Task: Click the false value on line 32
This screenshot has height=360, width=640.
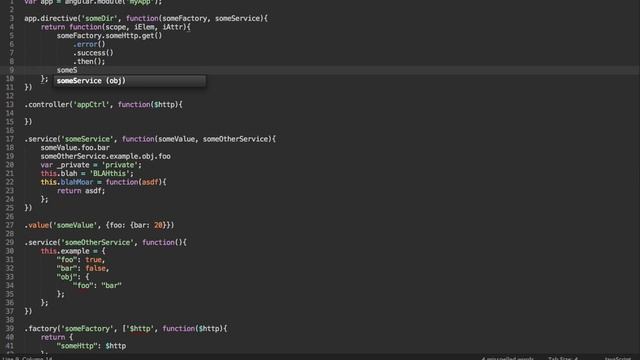Action: tap(95, 268)
